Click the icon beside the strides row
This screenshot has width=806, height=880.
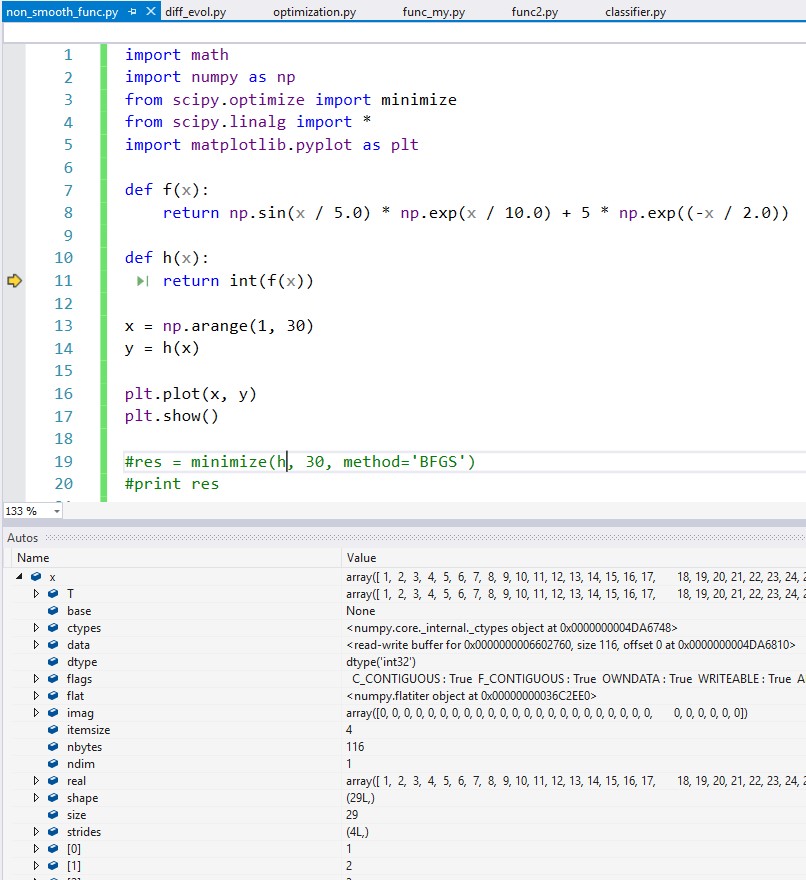[53, 831]
